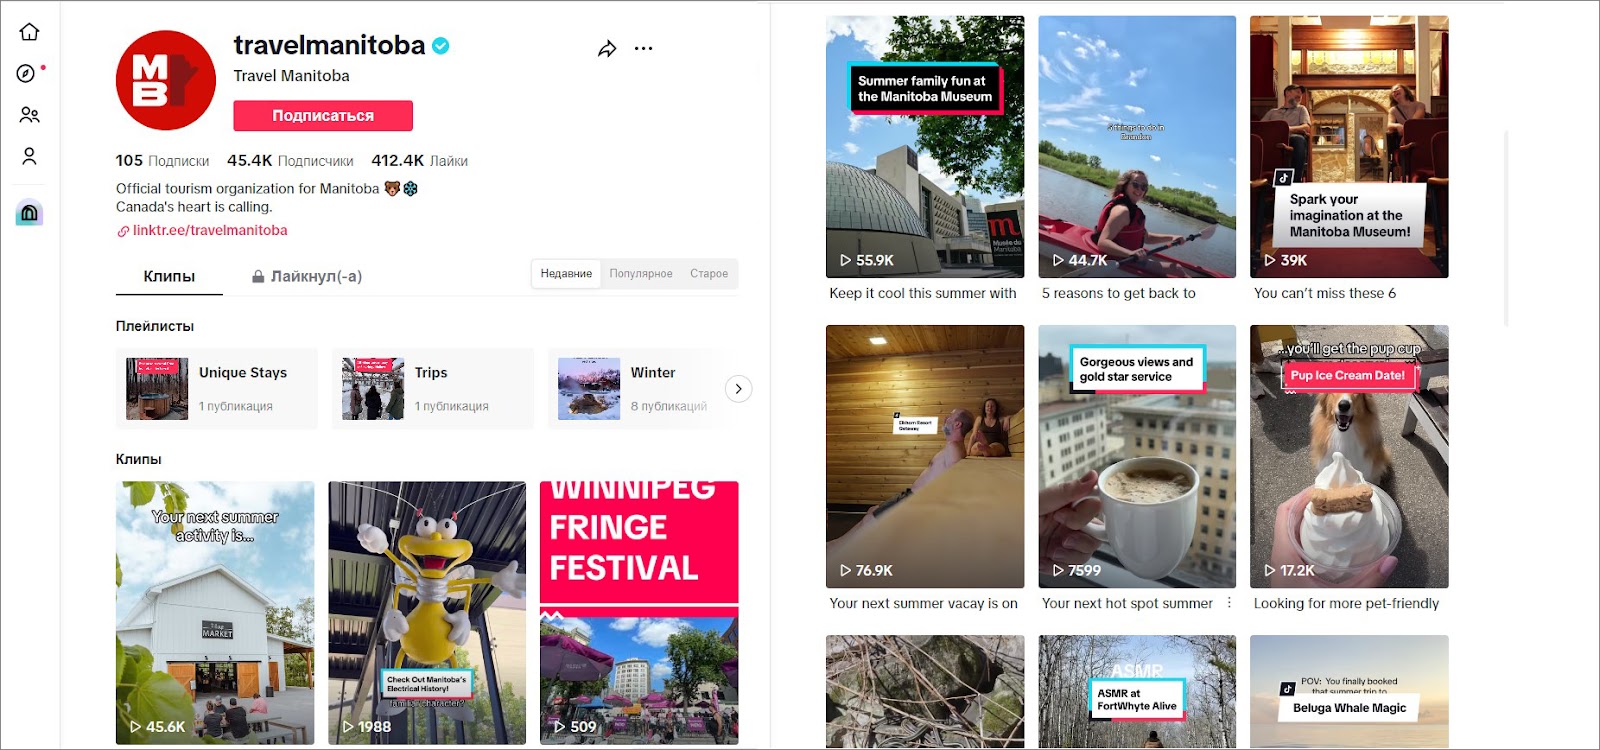The width and height of the screenshot is (1600, 750).
Task: Click the Travel Manitoba profile avatar
Action: tap(166, 80)
